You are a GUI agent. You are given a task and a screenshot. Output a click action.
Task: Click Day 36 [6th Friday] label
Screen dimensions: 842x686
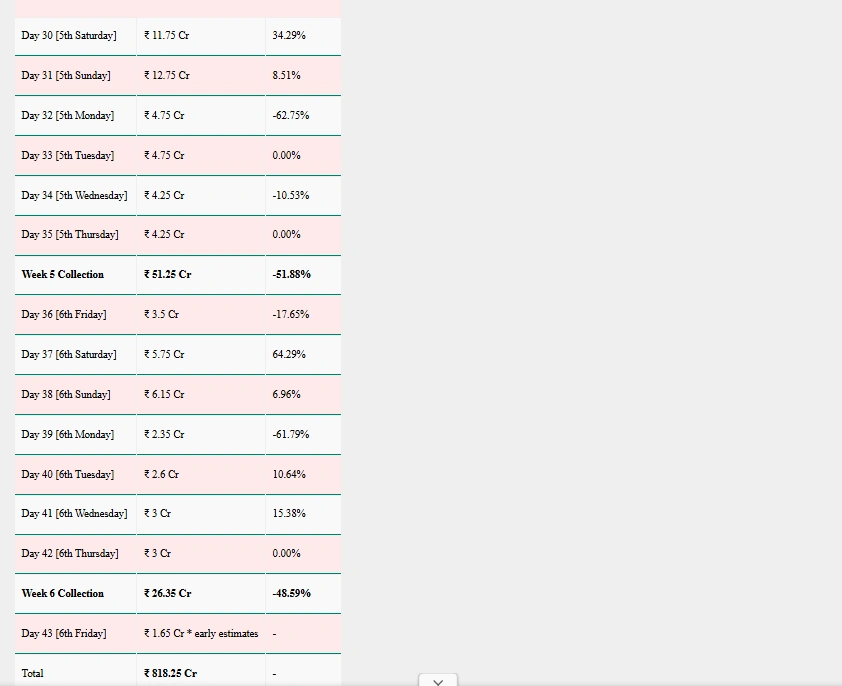click(x=64, y=315)
